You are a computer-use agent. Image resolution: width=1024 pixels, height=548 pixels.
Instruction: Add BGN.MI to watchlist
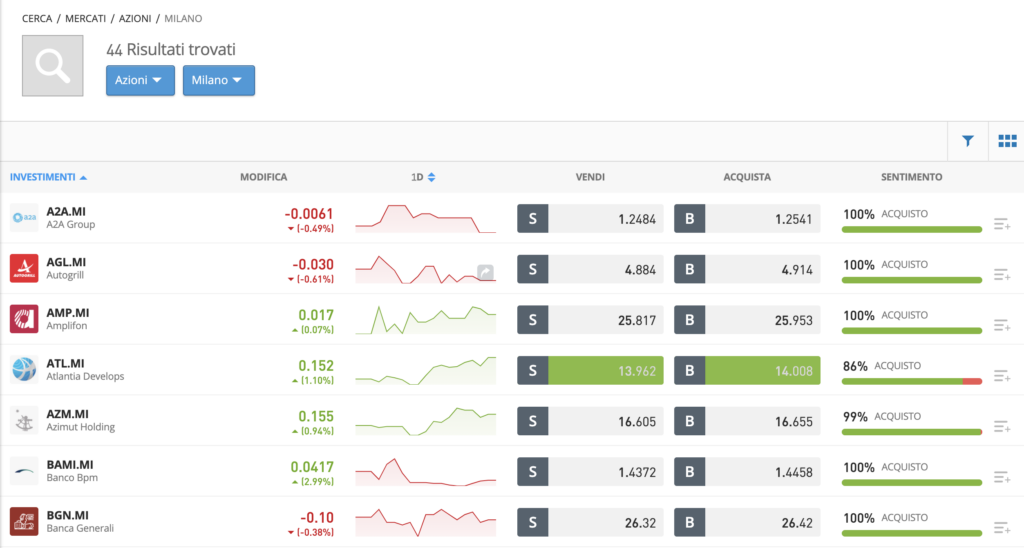[1002, 528]
